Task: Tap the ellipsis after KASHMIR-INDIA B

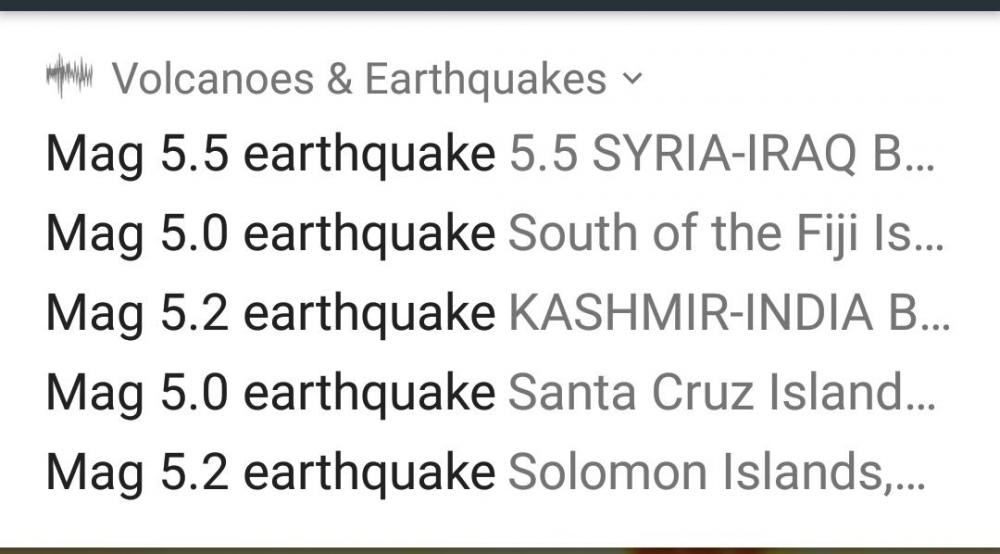Action: click(935, 320)
